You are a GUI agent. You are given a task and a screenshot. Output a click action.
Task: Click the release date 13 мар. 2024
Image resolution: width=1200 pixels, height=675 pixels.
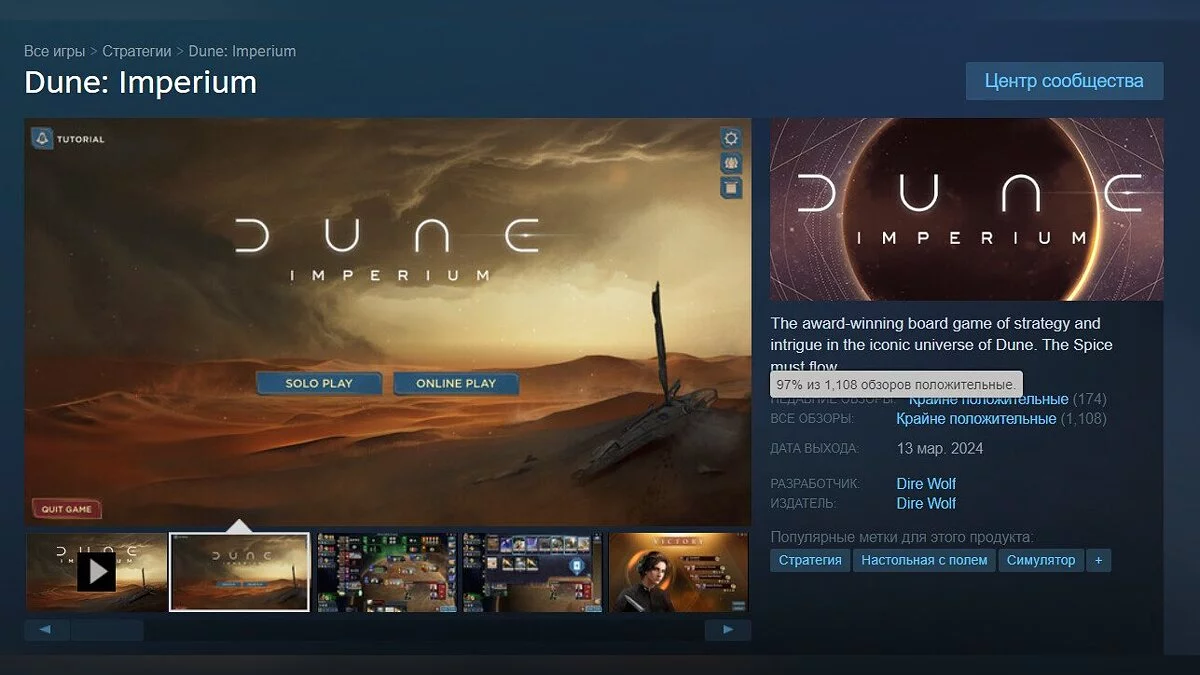pos(940,448)
